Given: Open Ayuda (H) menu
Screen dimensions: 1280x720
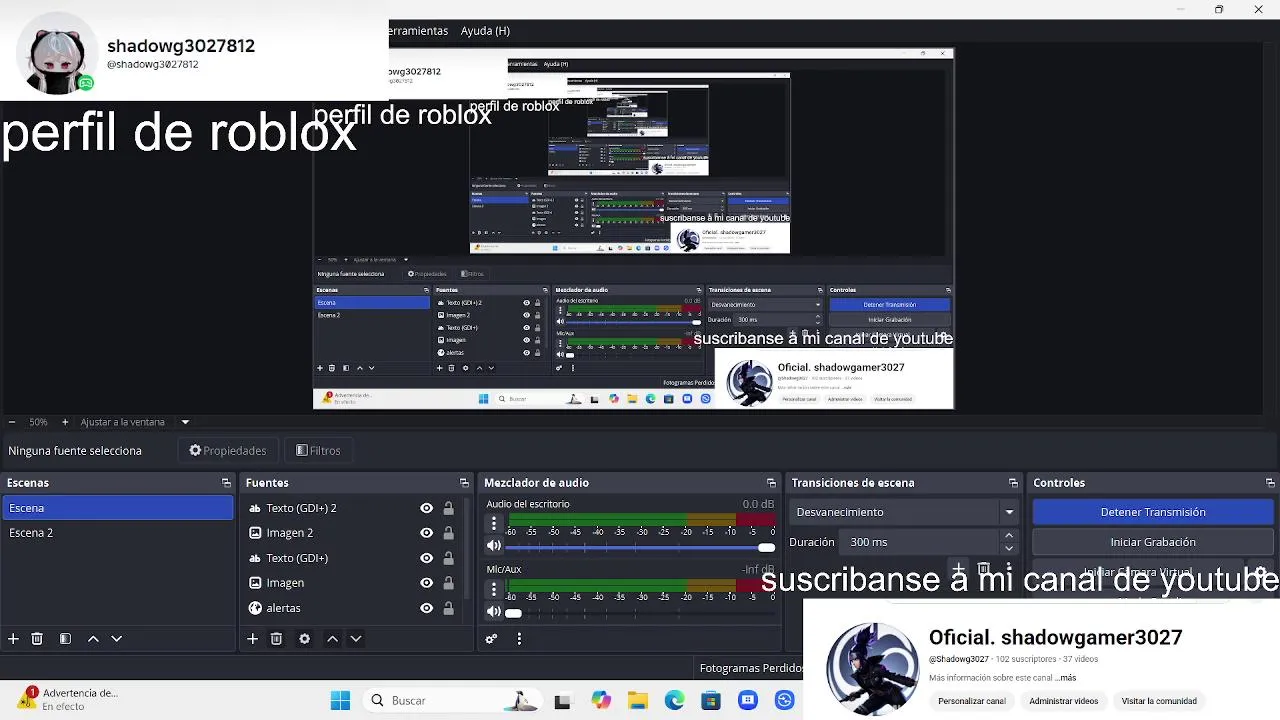Looking at the screenshot, I should pyautogui.click(x=485, y=31).
